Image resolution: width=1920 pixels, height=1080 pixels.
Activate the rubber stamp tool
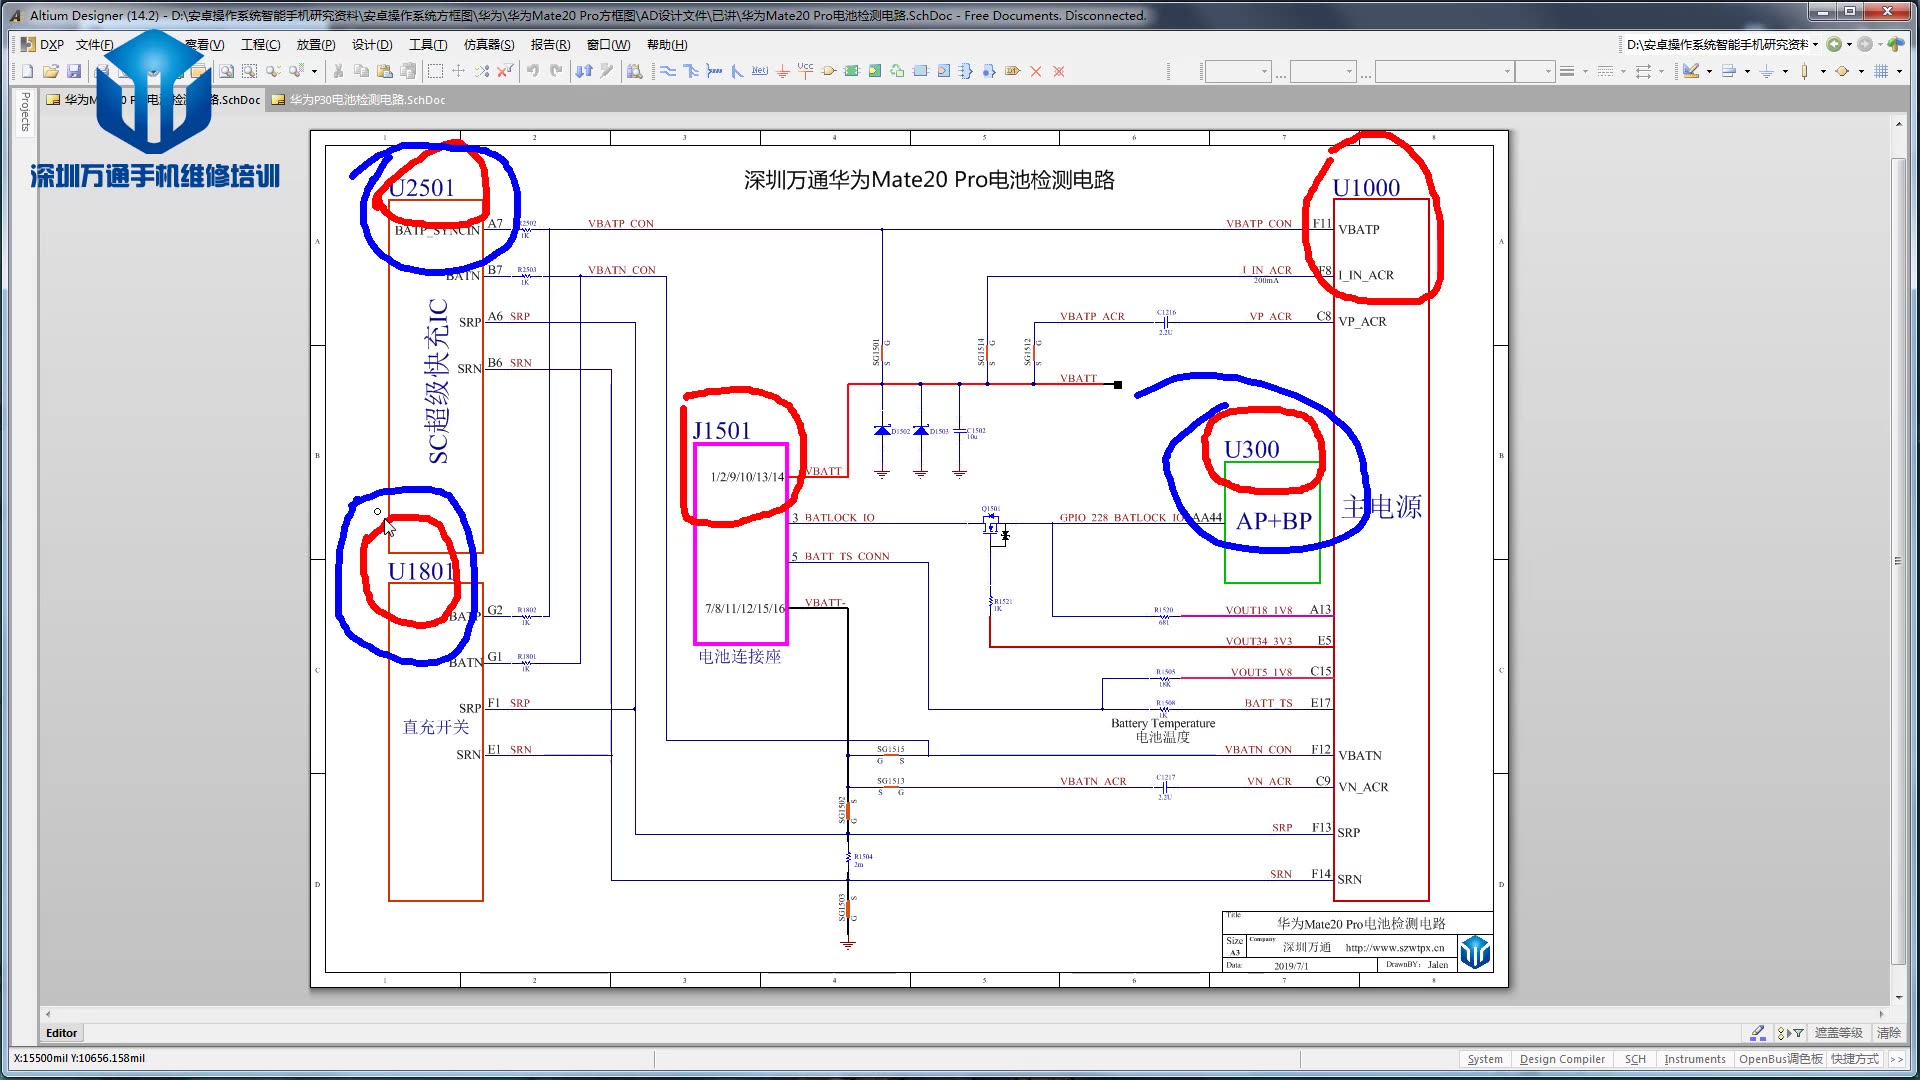(408, 71)
